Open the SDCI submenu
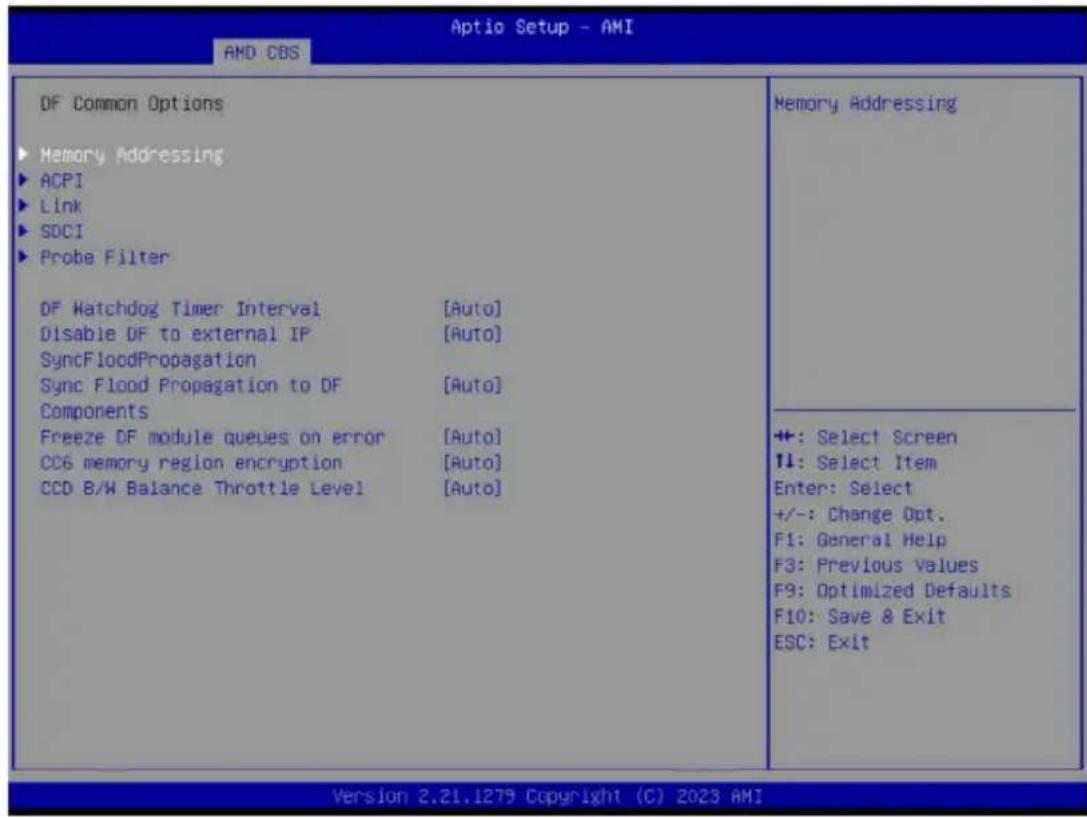Viewport: 1087px width, 818px height. point(61,232)
